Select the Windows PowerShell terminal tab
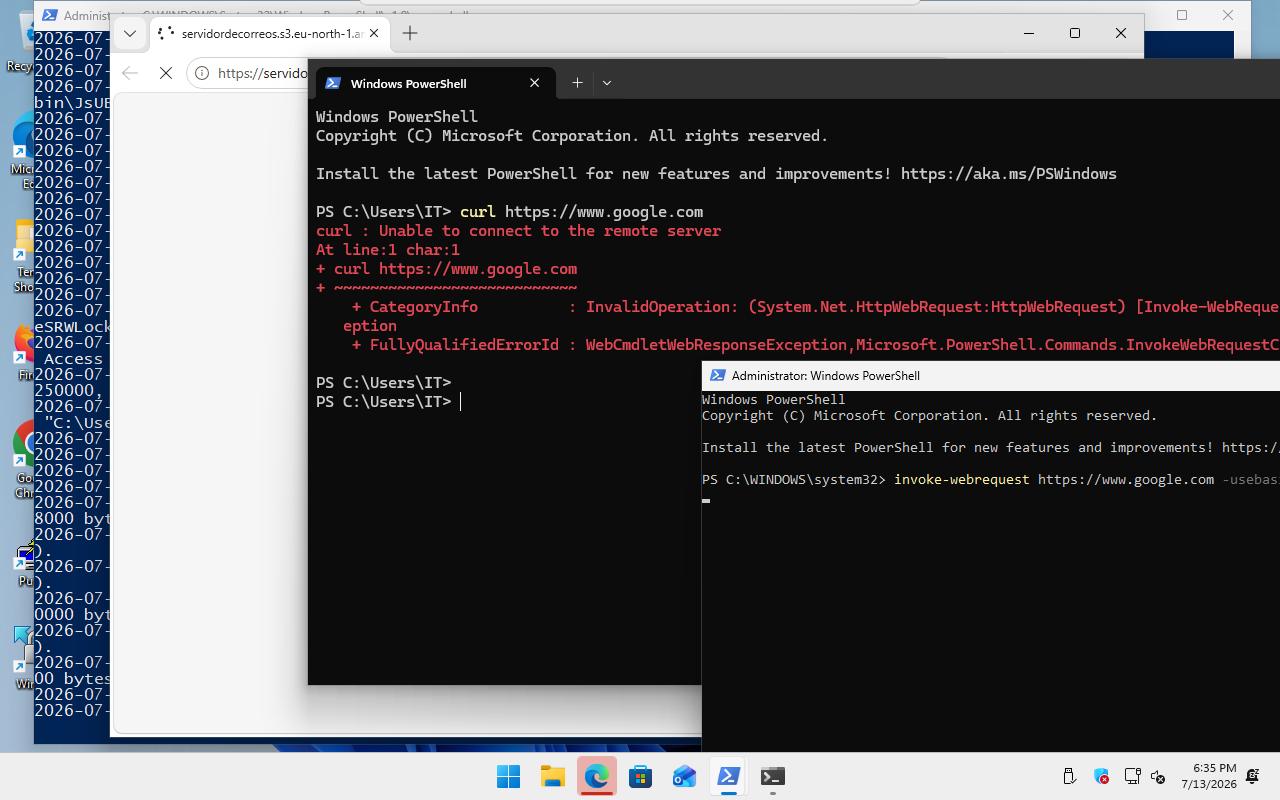Image resolution: width=1280 pixels, height=800 pixels. [434, 83]
